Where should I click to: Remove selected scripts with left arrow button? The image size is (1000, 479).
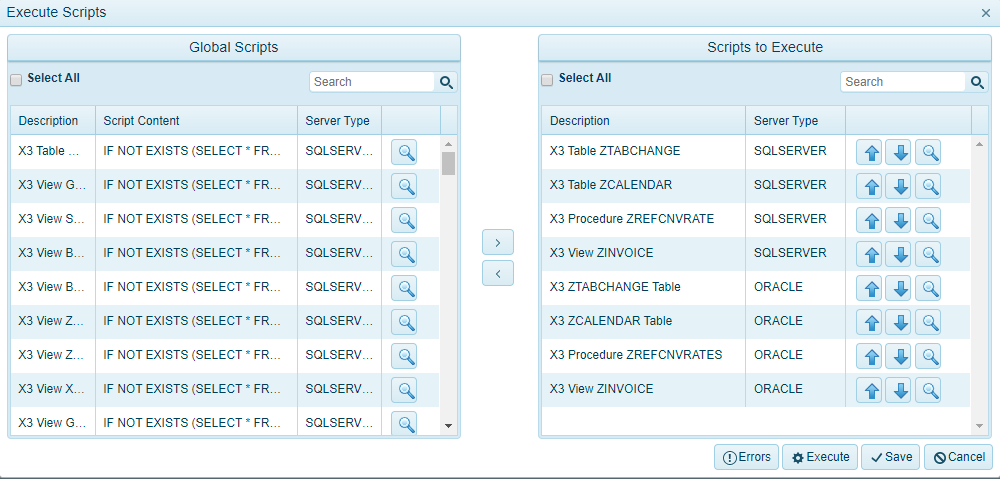pos(498,272)
